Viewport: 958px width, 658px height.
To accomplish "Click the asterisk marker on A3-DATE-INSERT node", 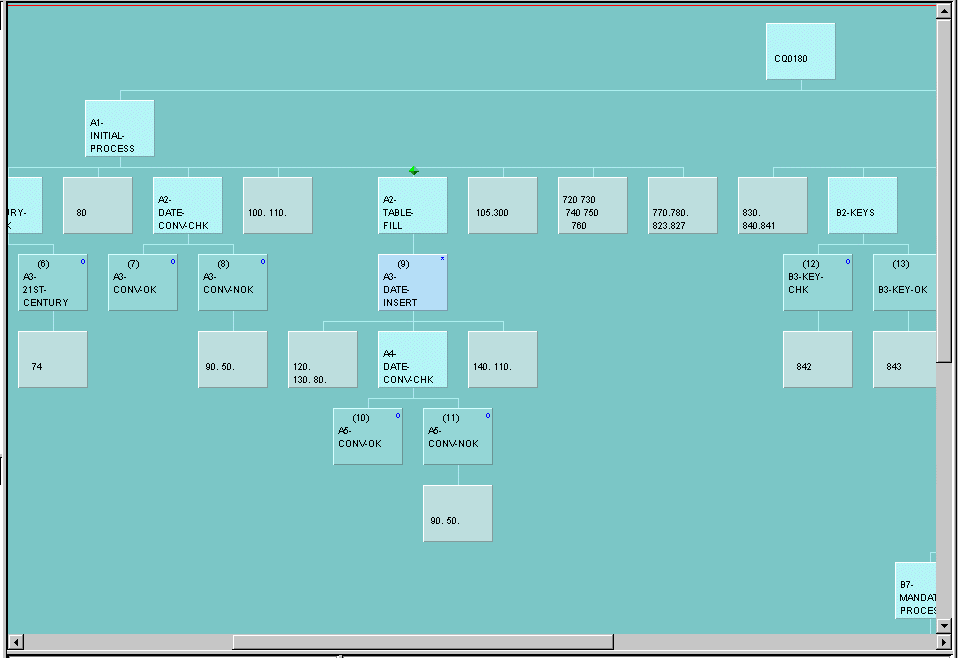I will pyautogui.click(x=442, y=260).
